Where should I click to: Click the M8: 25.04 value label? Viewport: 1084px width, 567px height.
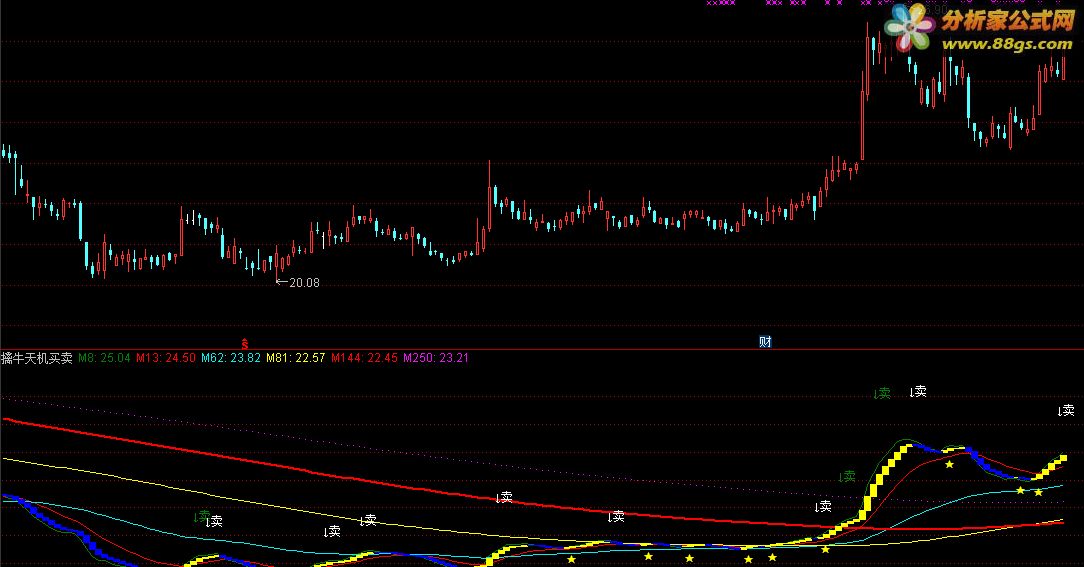click(104, 358)
